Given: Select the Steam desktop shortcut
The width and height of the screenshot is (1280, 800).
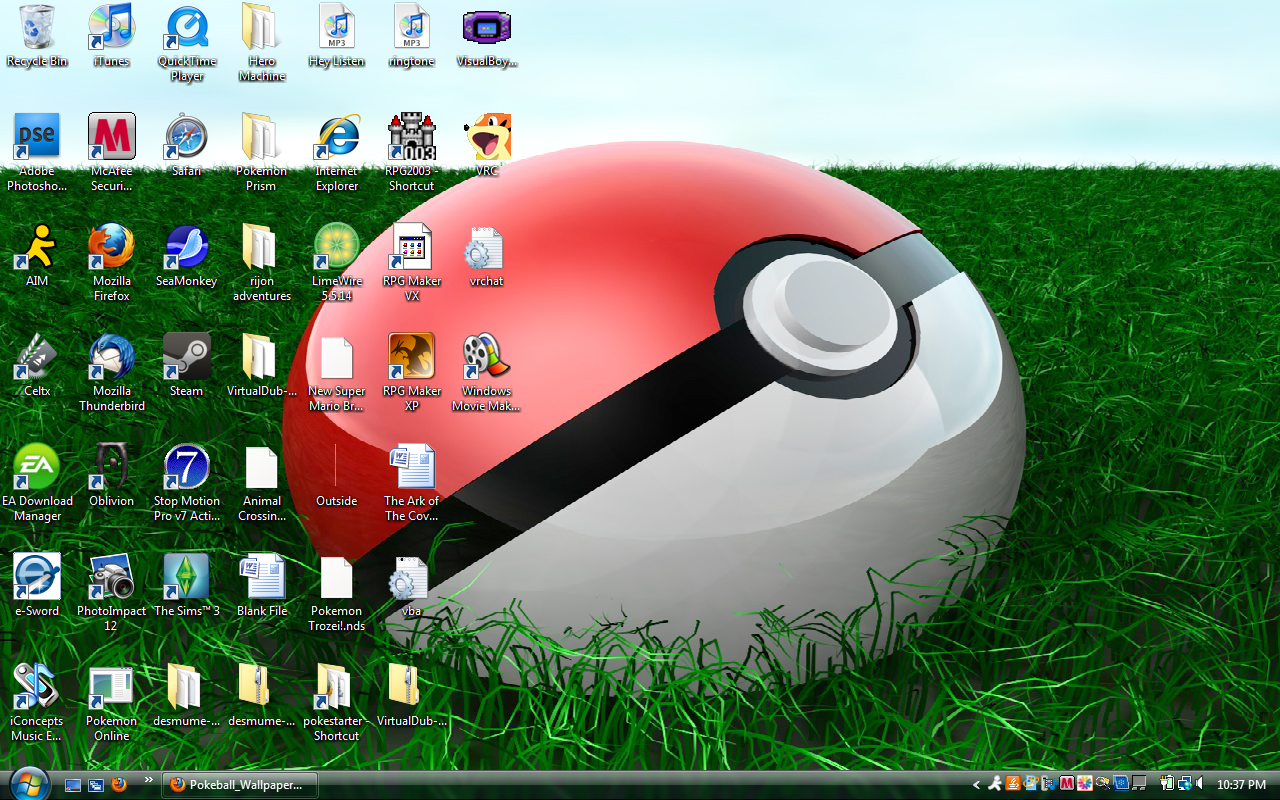Looking at the screenshot, I should click(x=187, y=366).
